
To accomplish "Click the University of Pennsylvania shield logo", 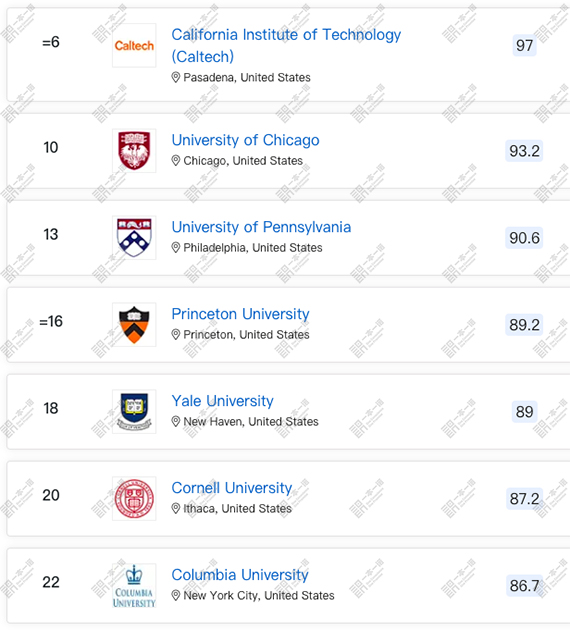I will pyautogui.click(x=134, y=237).
